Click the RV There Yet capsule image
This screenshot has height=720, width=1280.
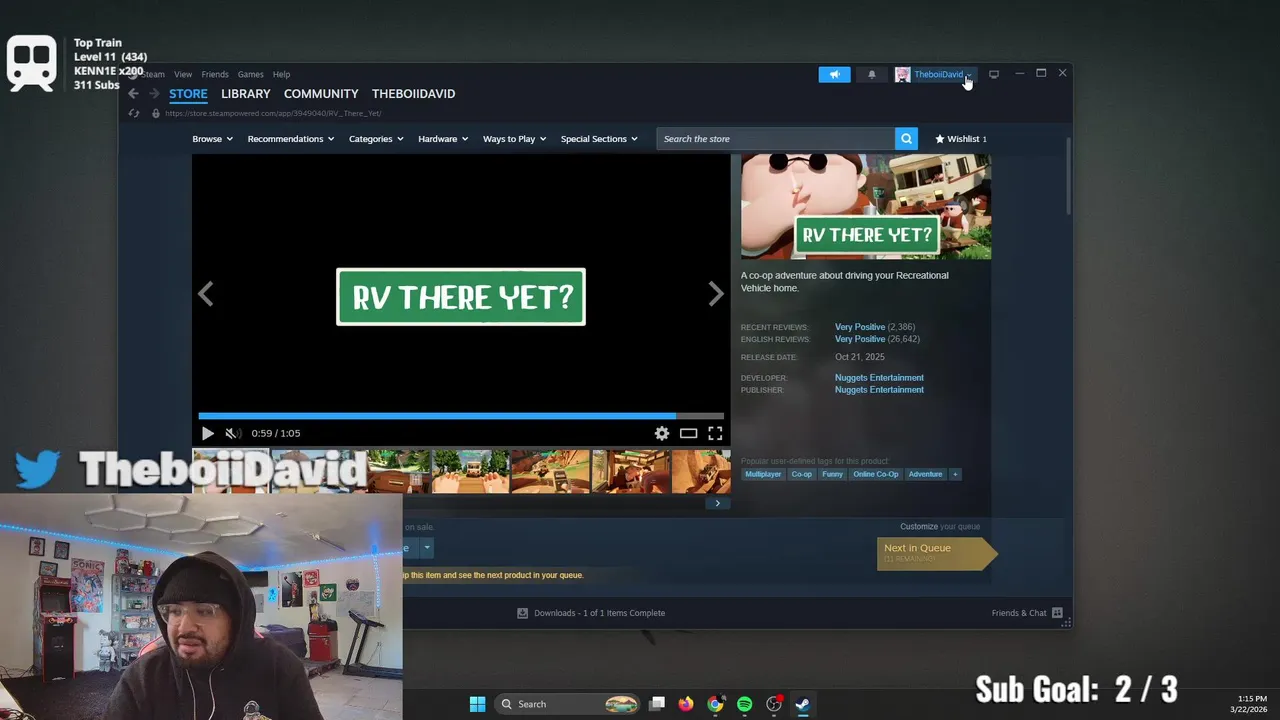(x=866, y=207)
